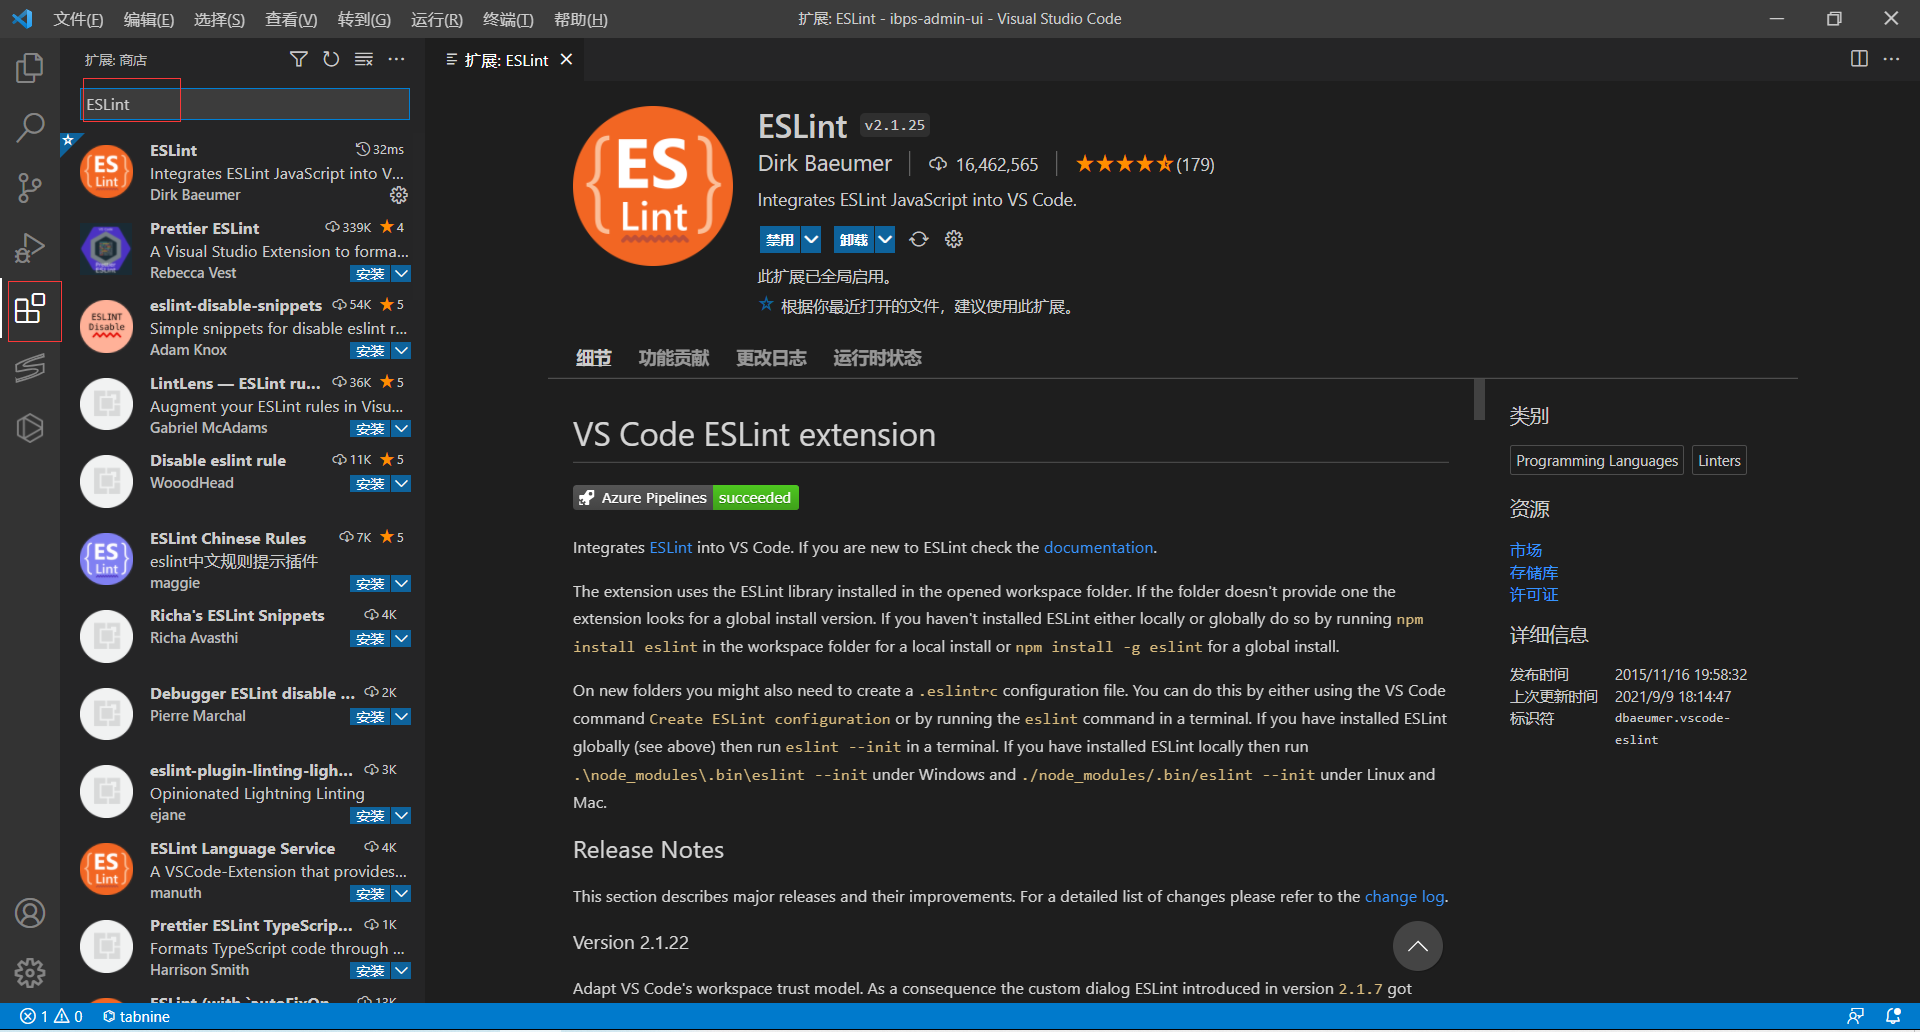
Task: Expand the uninstall (卸载) dropdown arrow
Action: point(885,240)
